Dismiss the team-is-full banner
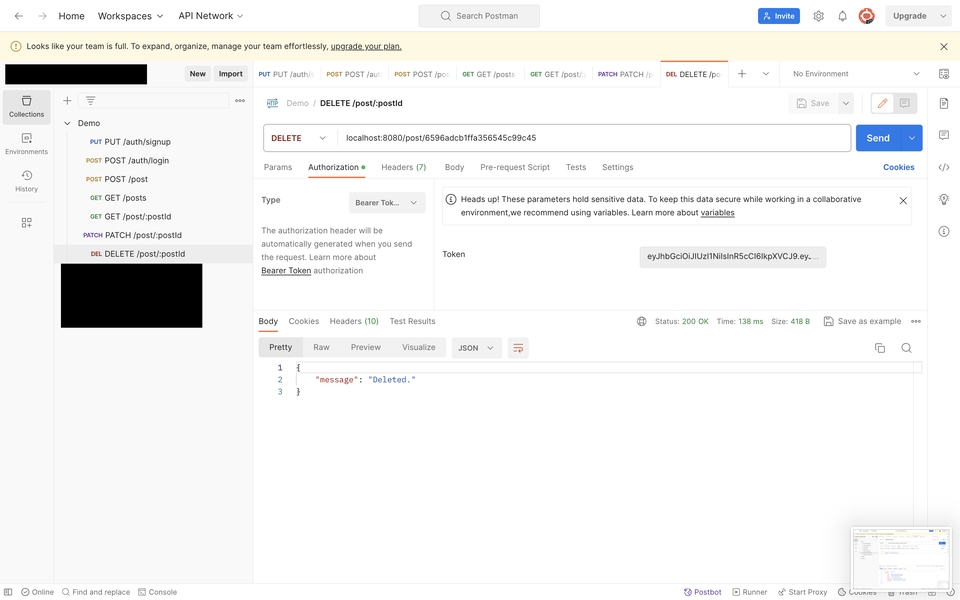Viewport: 960px width, 600px height. [943, 47]
